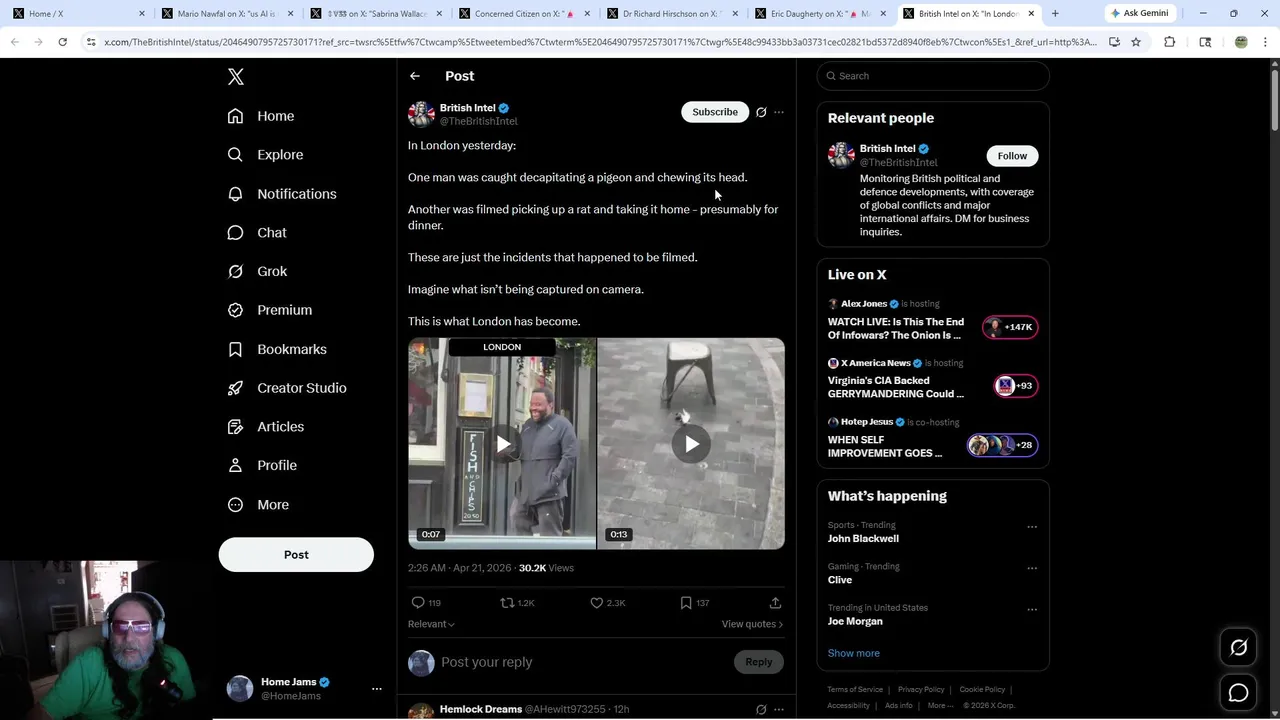1280x720 pixels.
Task: Open John Blackwell trending topic
Action: [863, 538]
